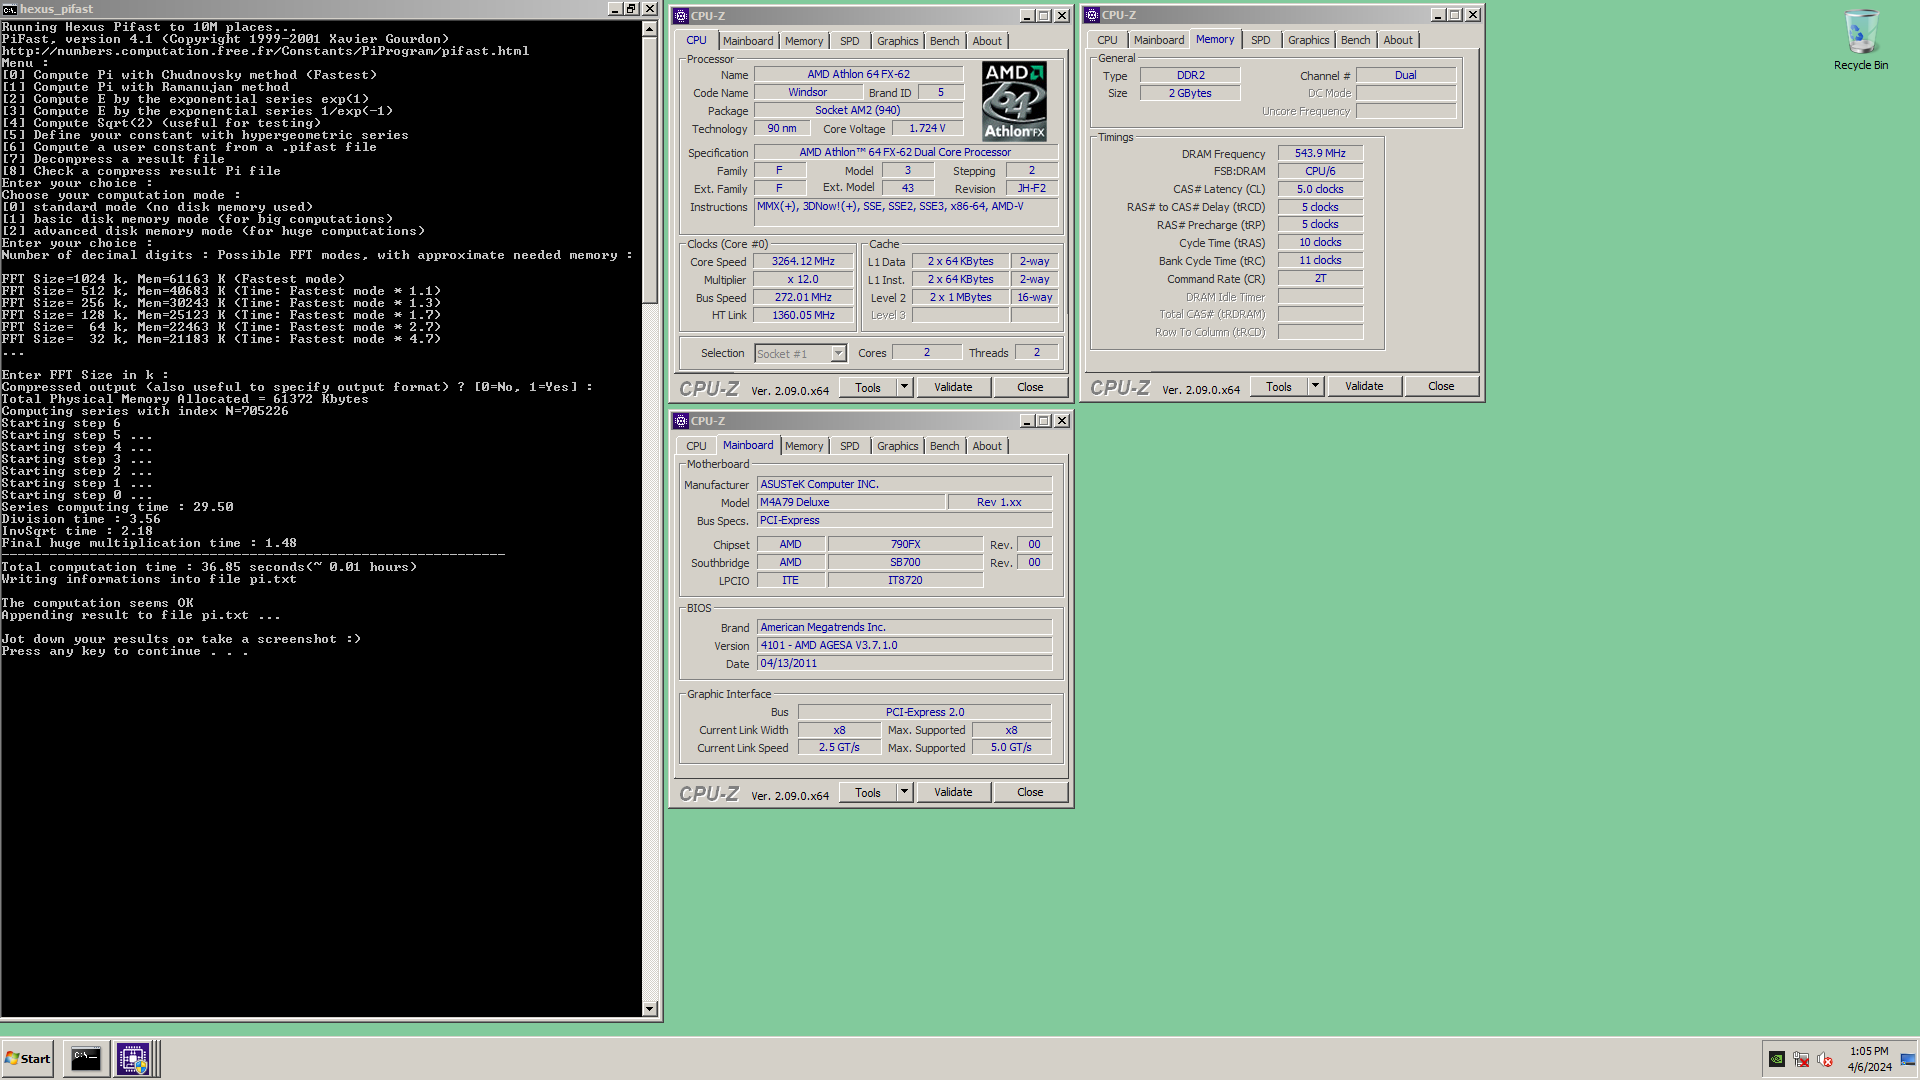Click the memory Size 2 GBytes field
The height and width of the screenshot is (1080, 1920).
1190,93
